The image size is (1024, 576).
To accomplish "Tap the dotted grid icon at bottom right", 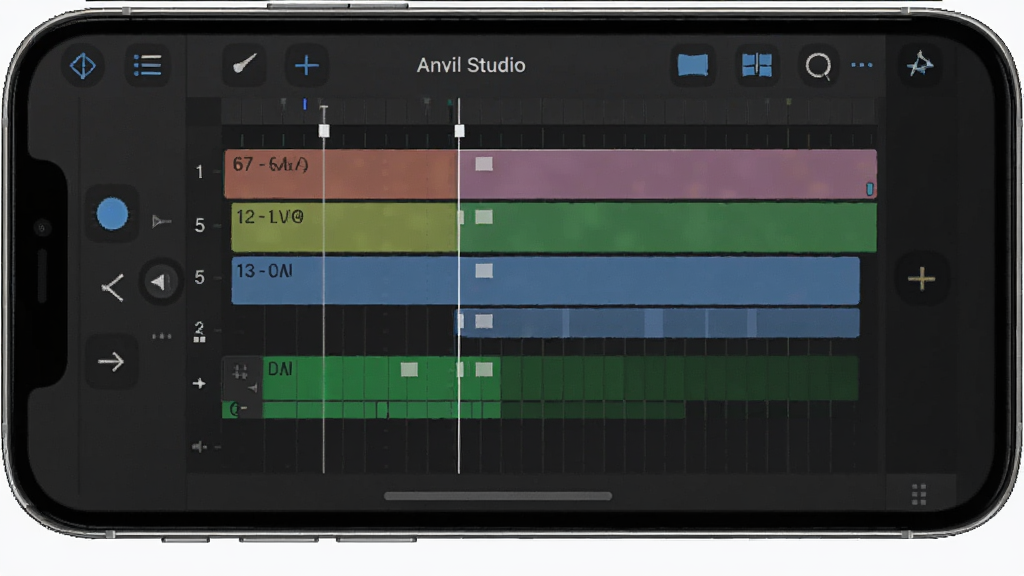I will [919, 494].
